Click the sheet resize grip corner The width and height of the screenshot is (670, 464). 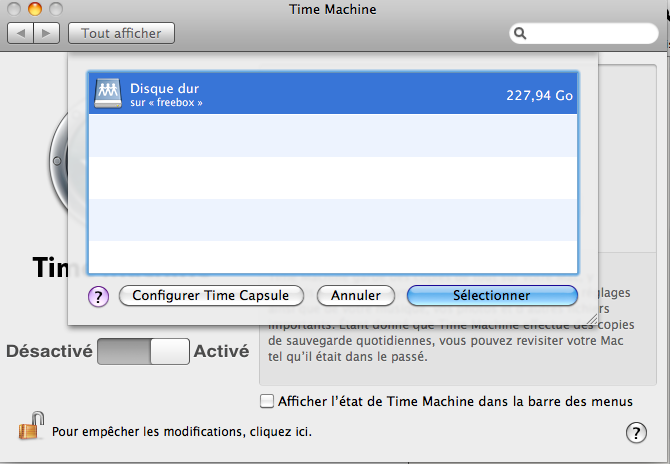tap(590, 319)
